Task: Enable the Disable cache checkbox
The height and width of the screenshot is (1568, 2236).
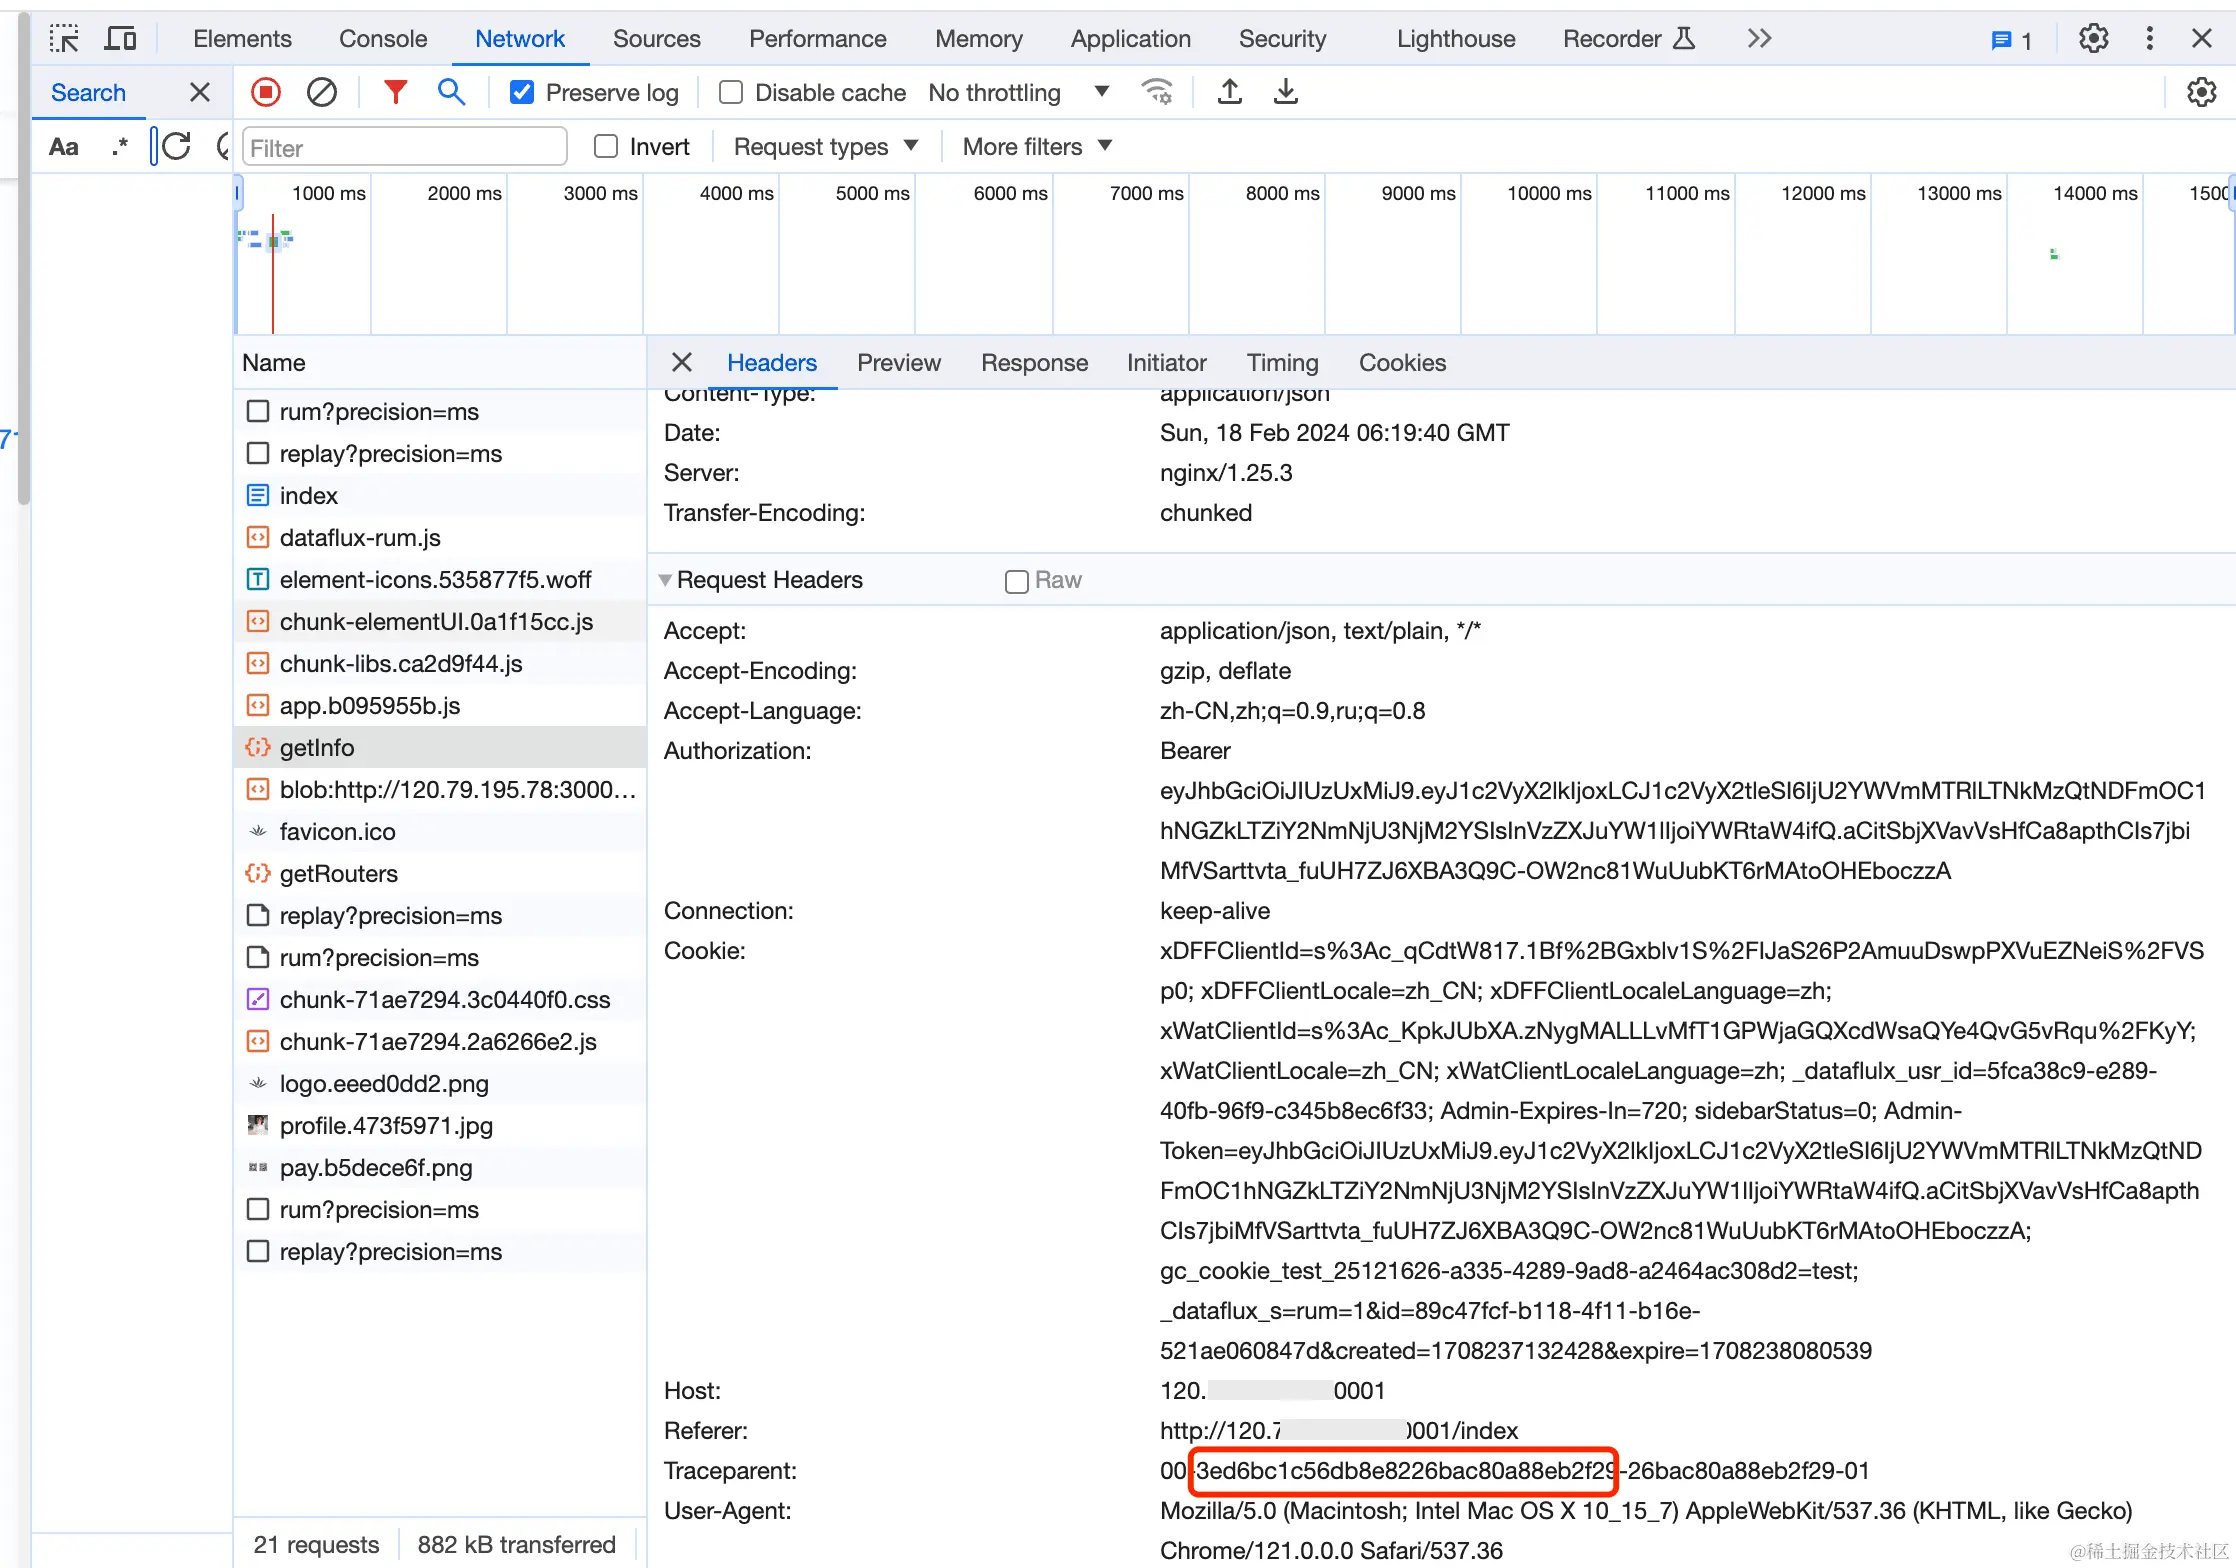Action: click(731, 92)
